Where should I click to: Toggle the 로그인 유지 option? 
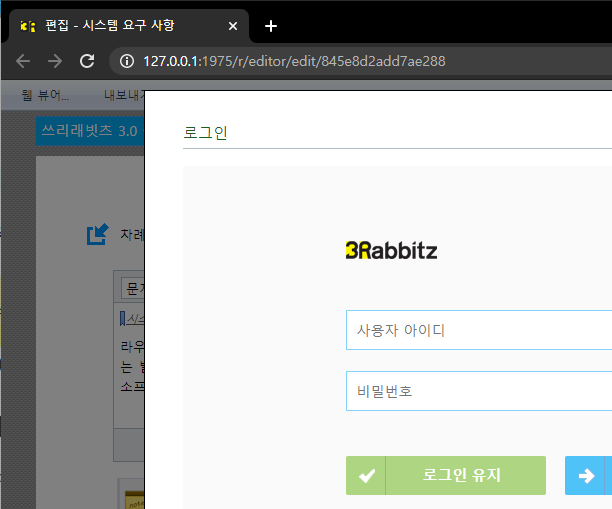coord(446,475)
